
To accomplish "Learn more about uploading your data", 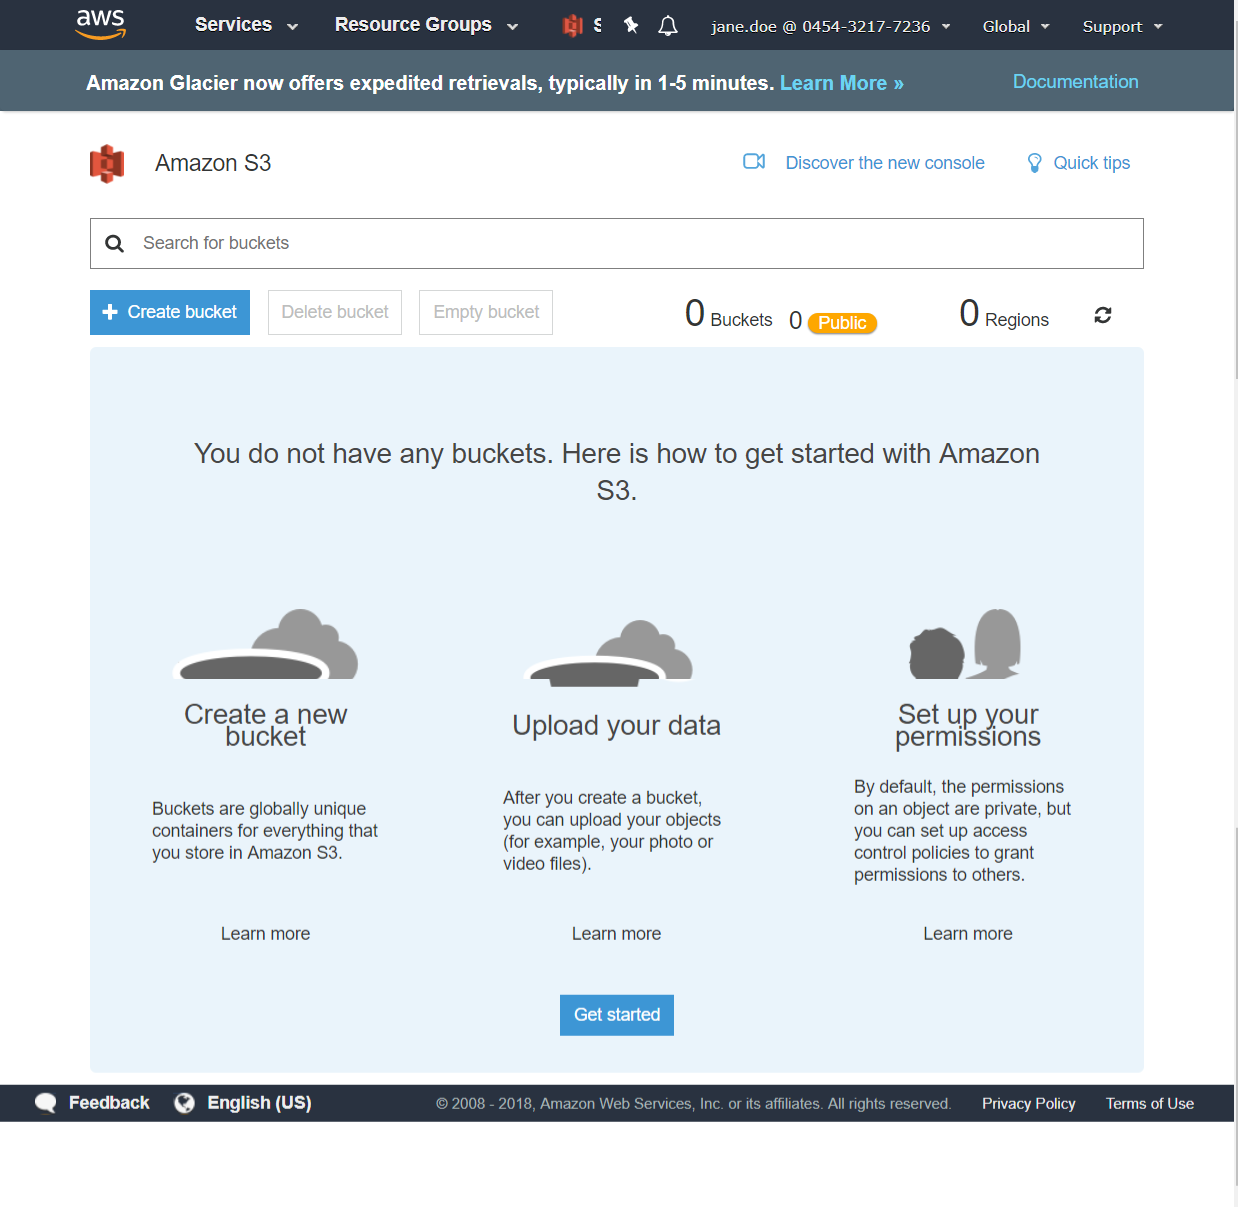I will [617, 933].
